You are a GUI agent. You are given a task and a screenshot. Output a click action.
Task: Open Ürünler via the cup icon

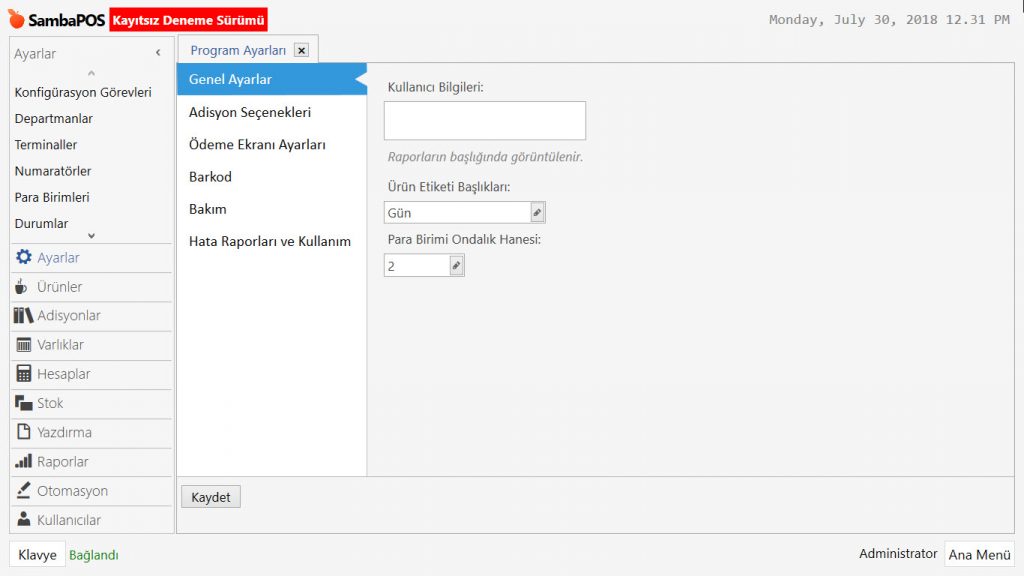(23, 287)
